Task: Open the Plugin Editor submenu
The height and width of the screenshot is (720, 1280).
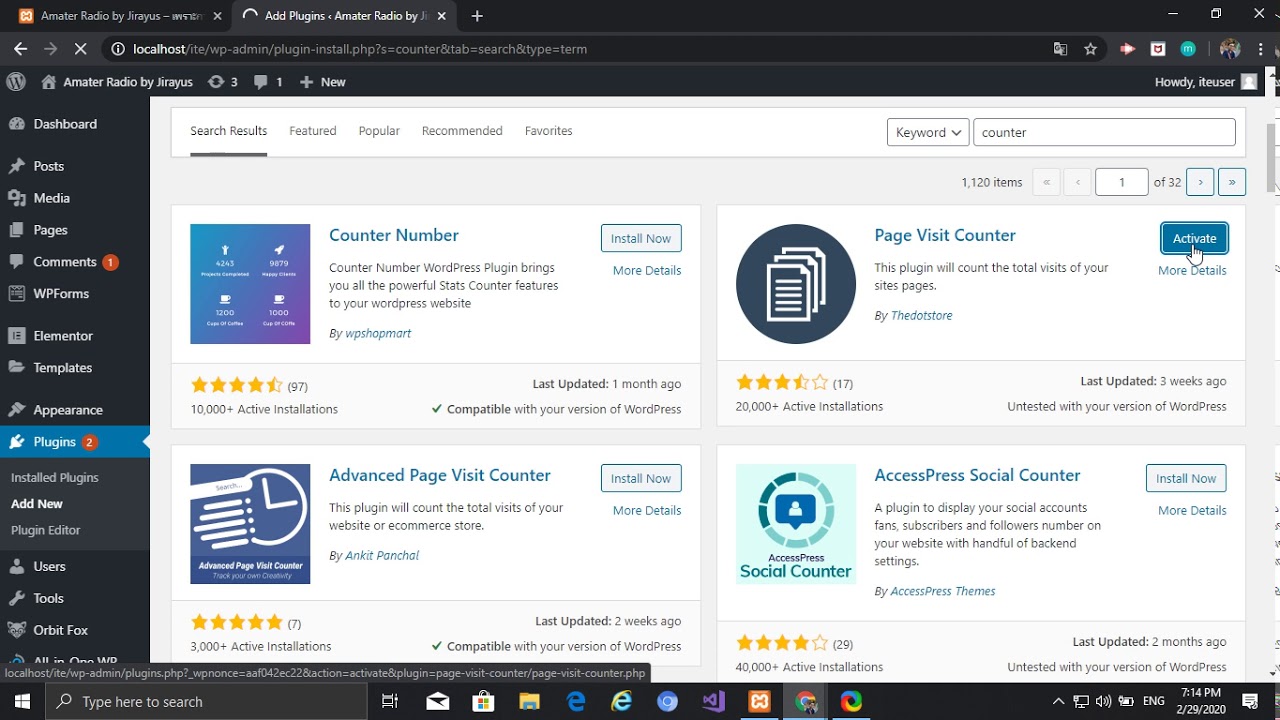Action: (x=45, y=530)
